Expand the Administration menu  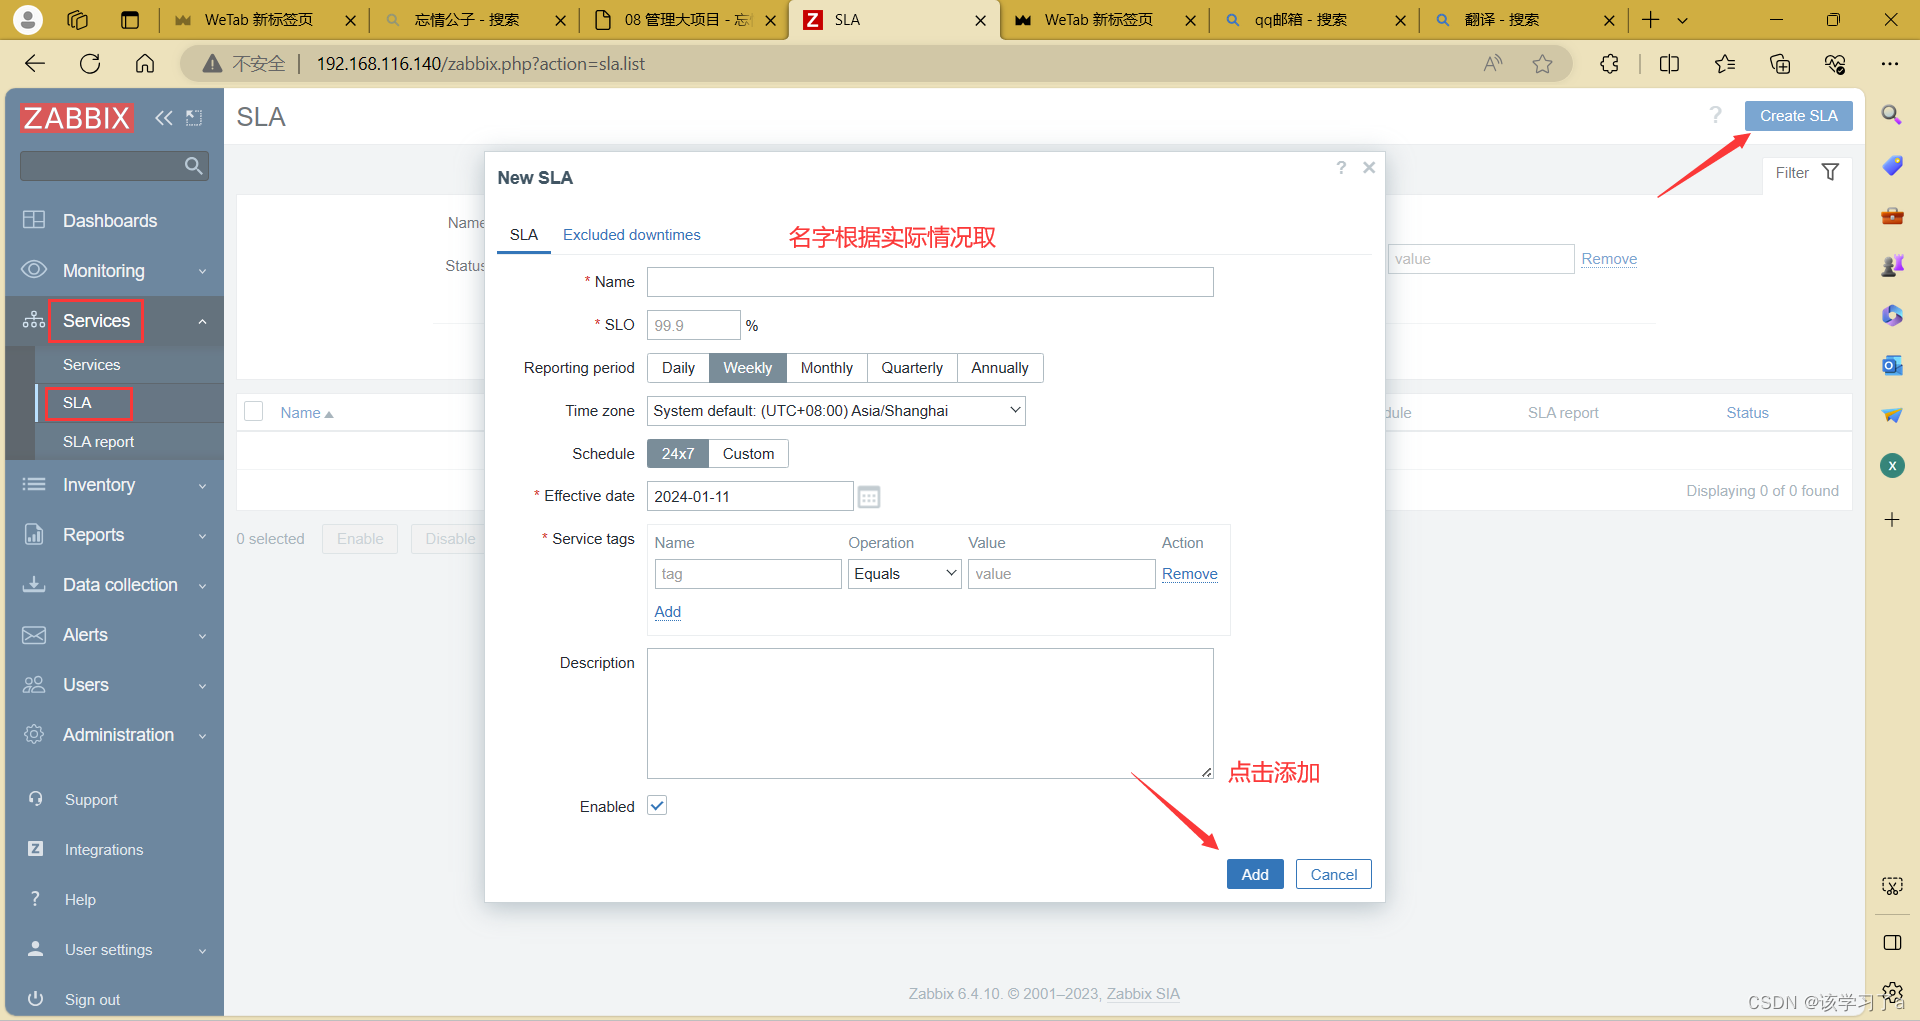115,735
